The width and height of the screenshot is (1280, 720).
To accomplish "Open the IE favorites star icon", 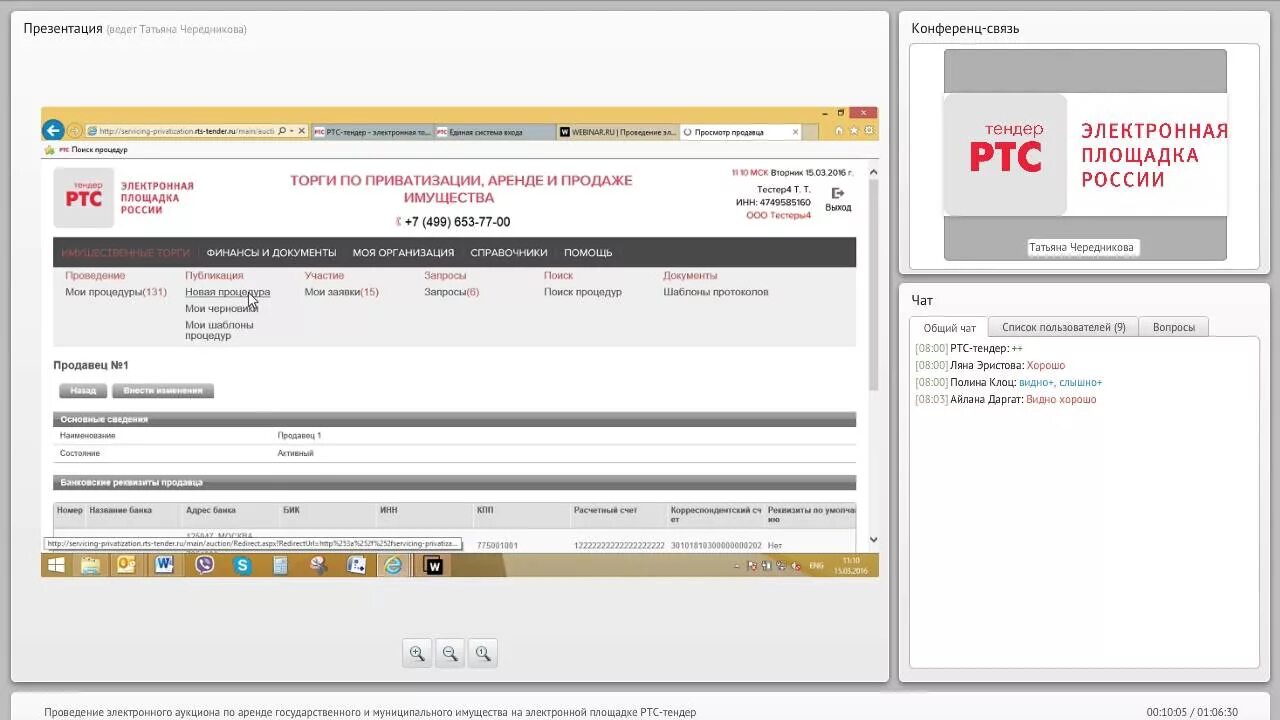I will point(854,130).
